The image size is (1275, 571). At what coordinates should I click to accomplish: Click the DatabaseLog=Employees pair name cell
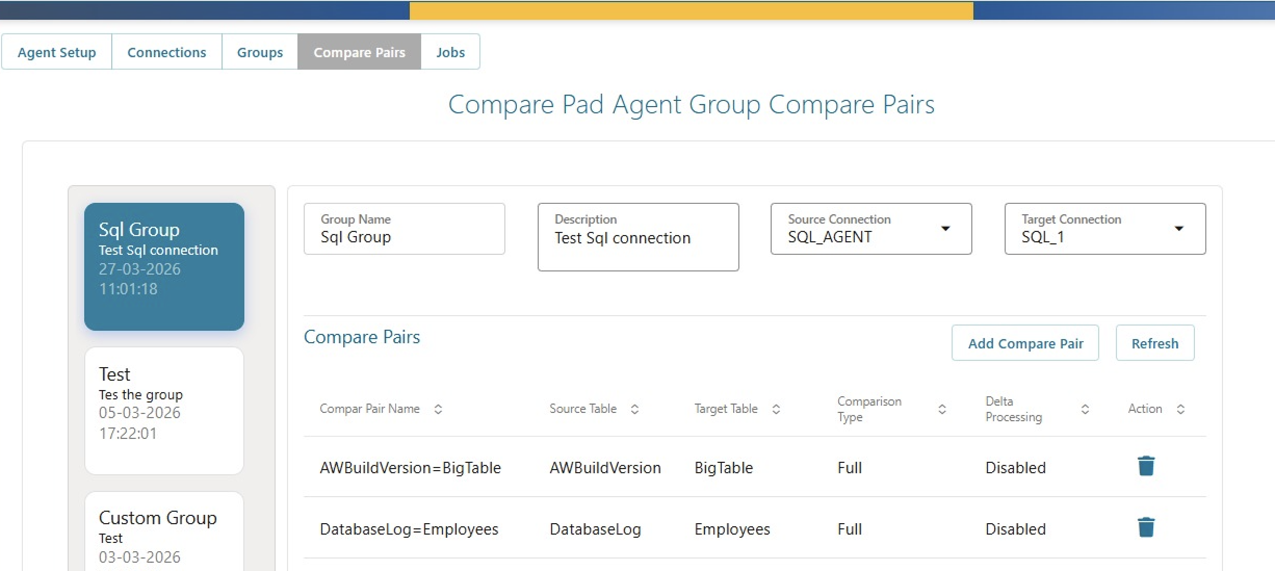coord(409,529)
